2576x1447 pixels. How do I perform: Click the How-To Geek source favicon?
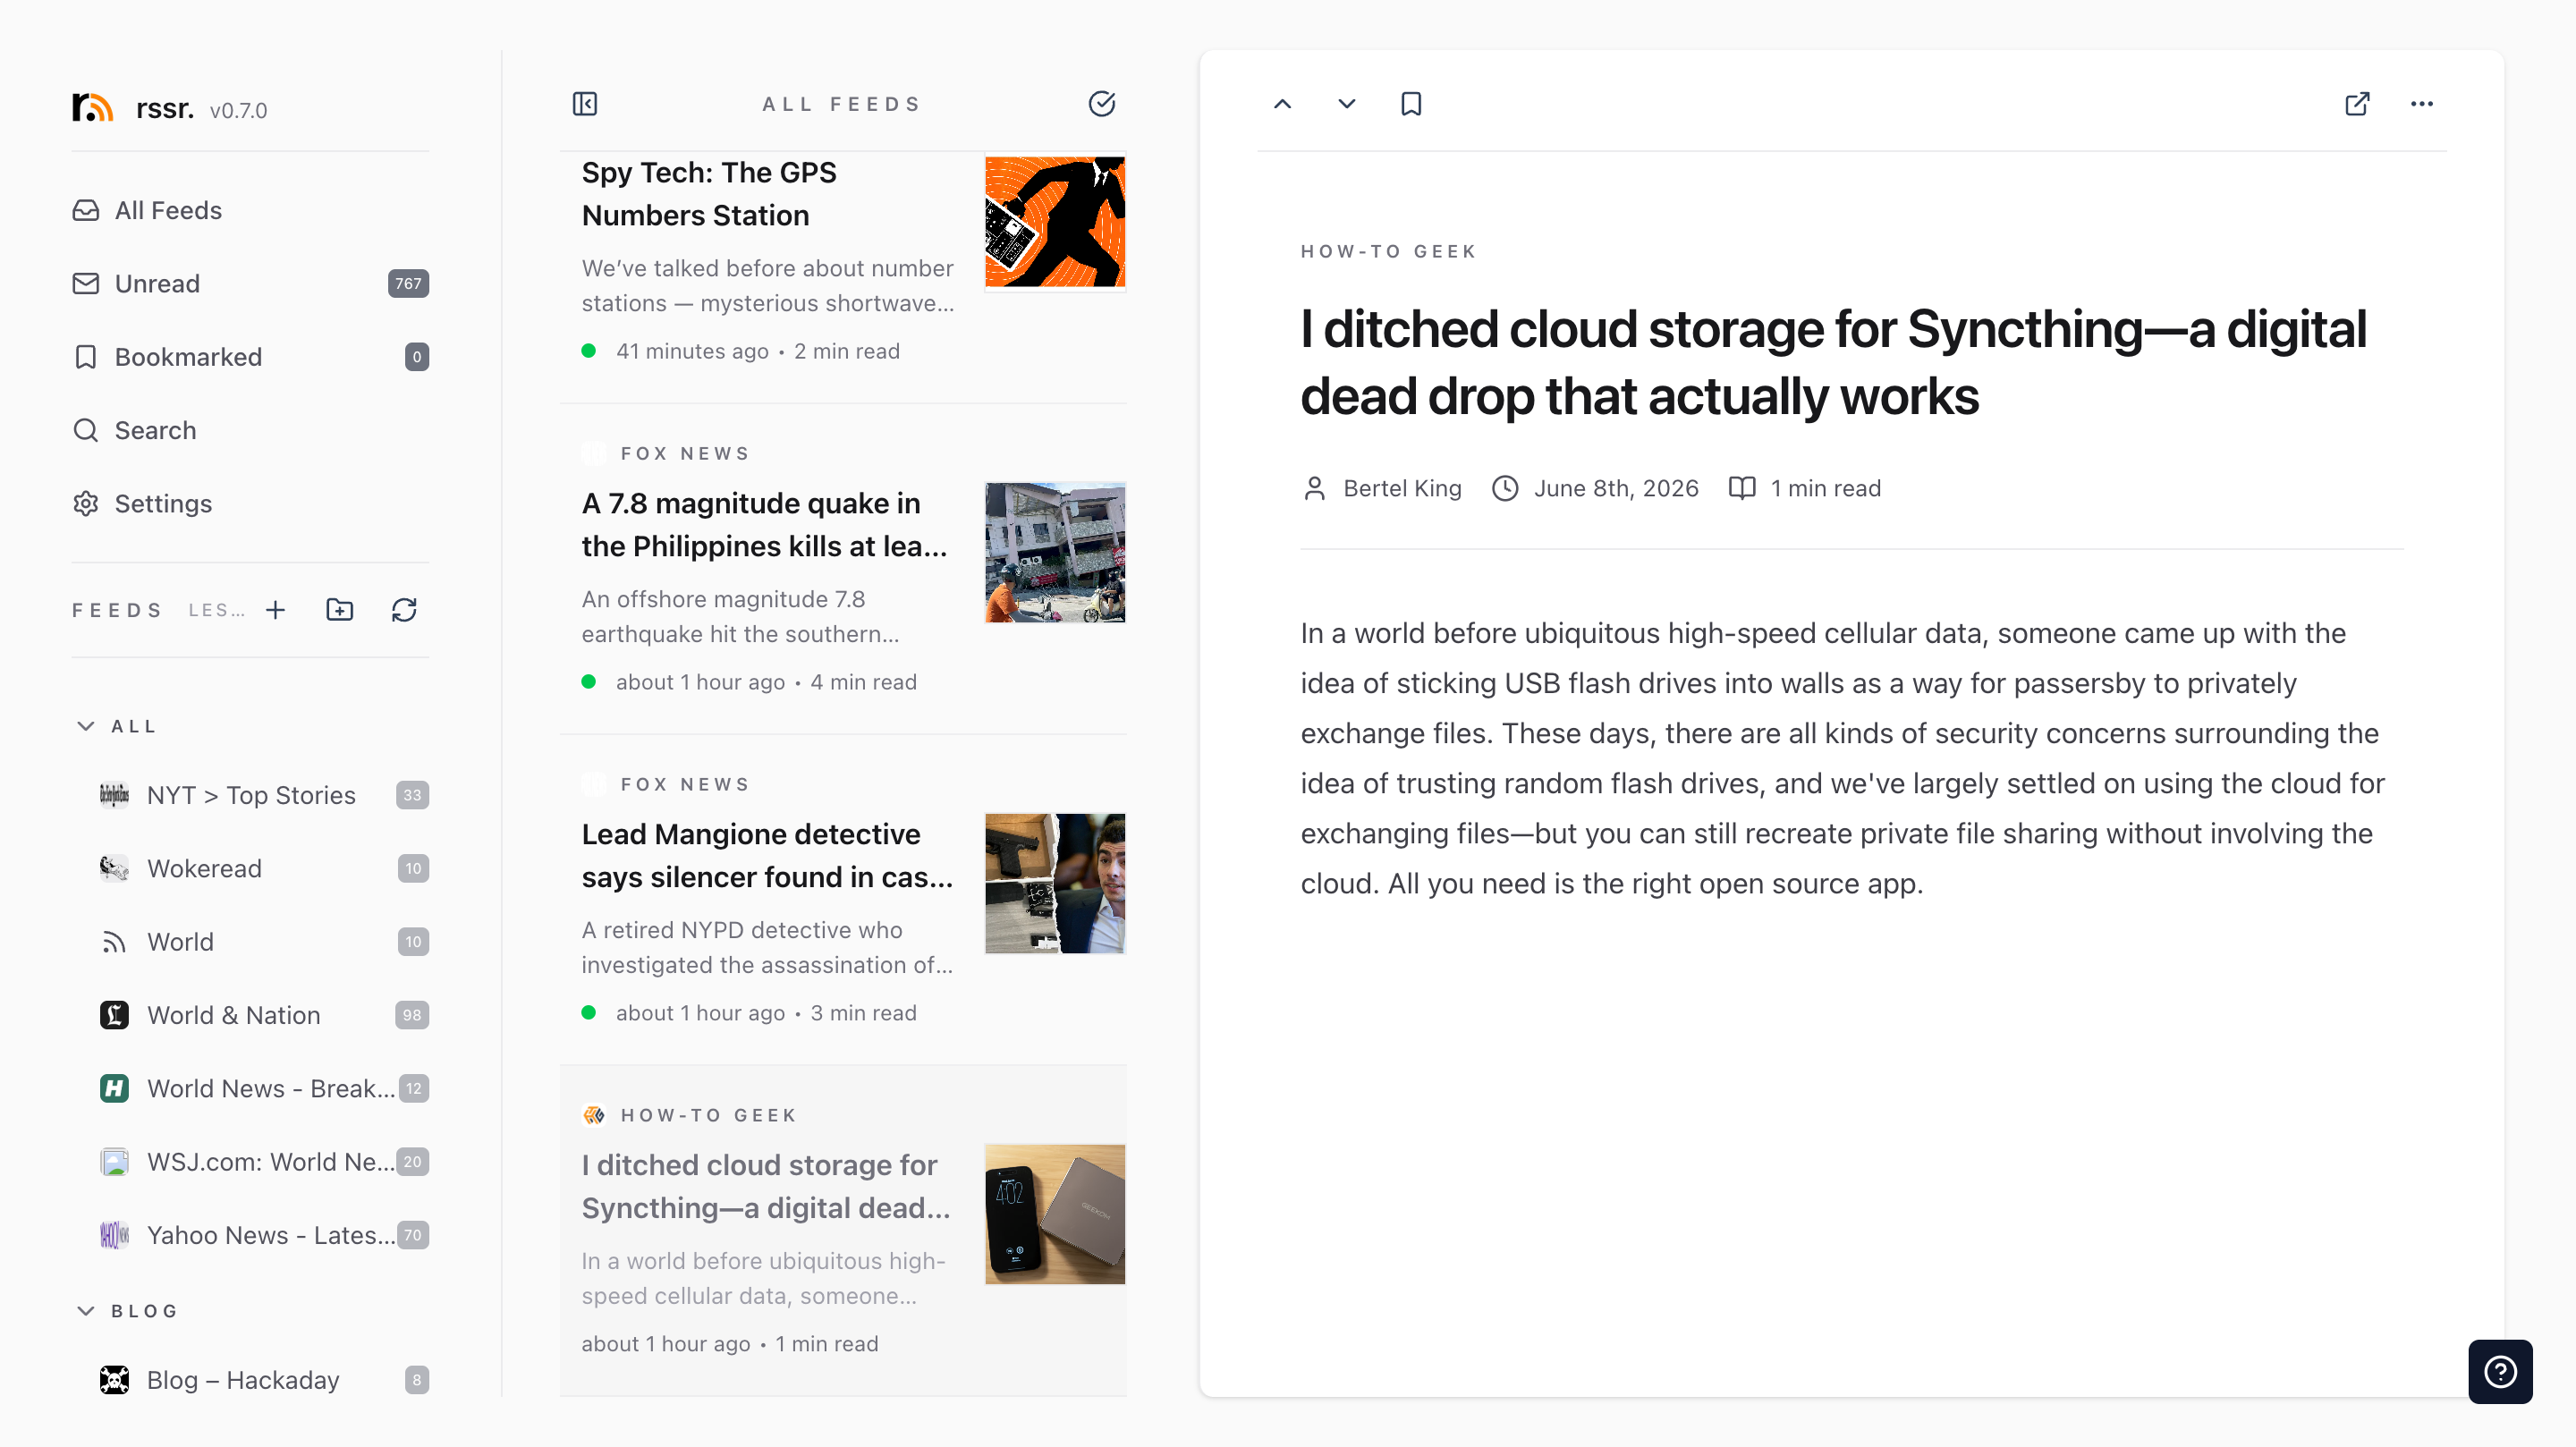594,1115
